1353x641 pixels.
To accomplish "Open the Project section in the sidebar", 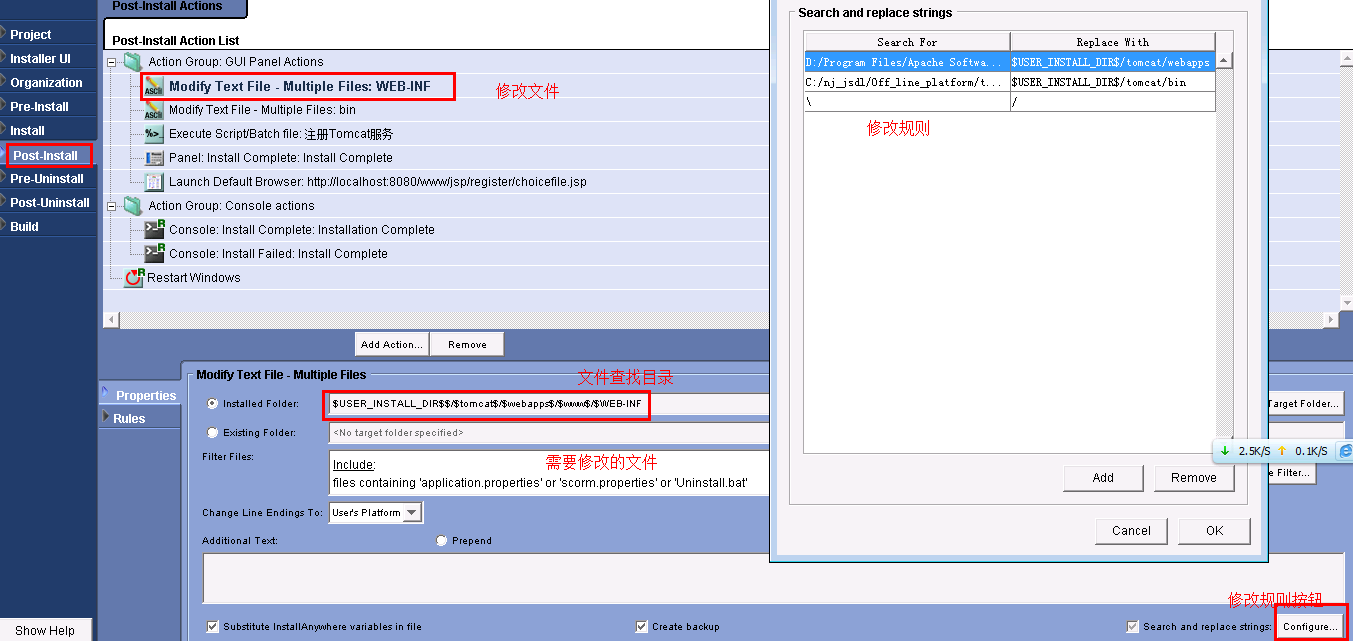I will [48, 34].
